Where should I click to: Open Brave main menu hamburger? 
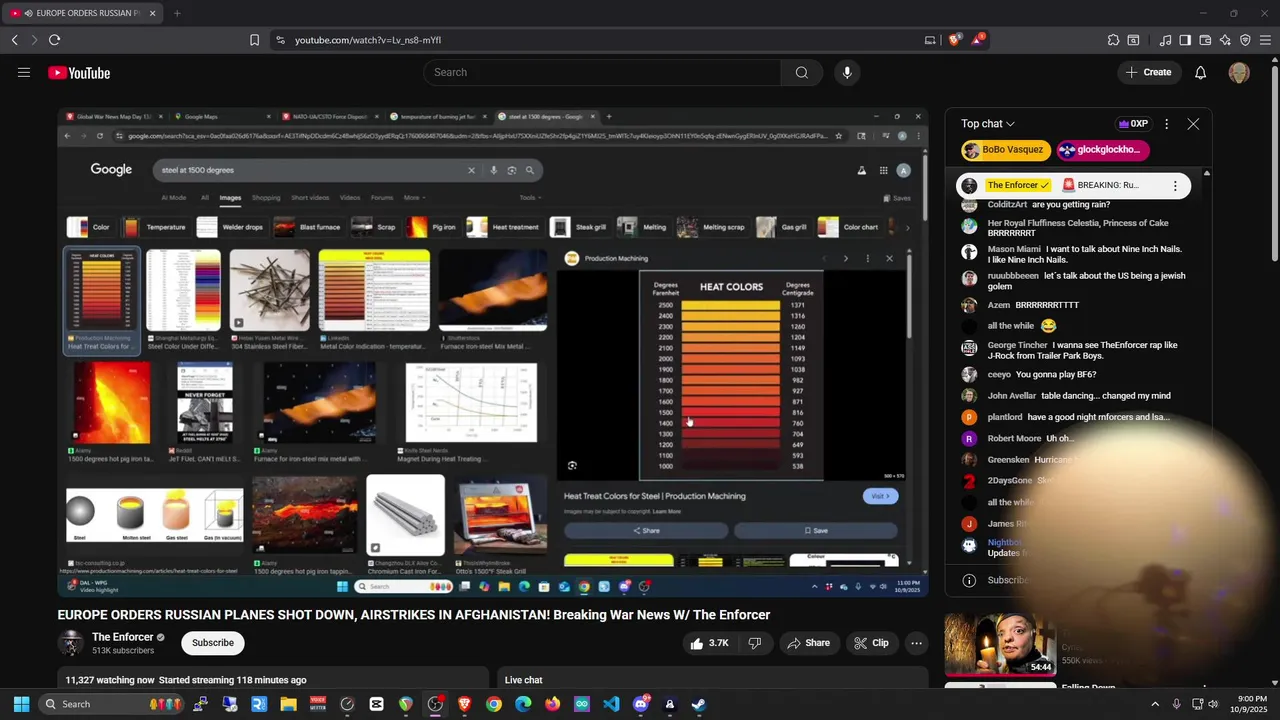point(1265,40)
